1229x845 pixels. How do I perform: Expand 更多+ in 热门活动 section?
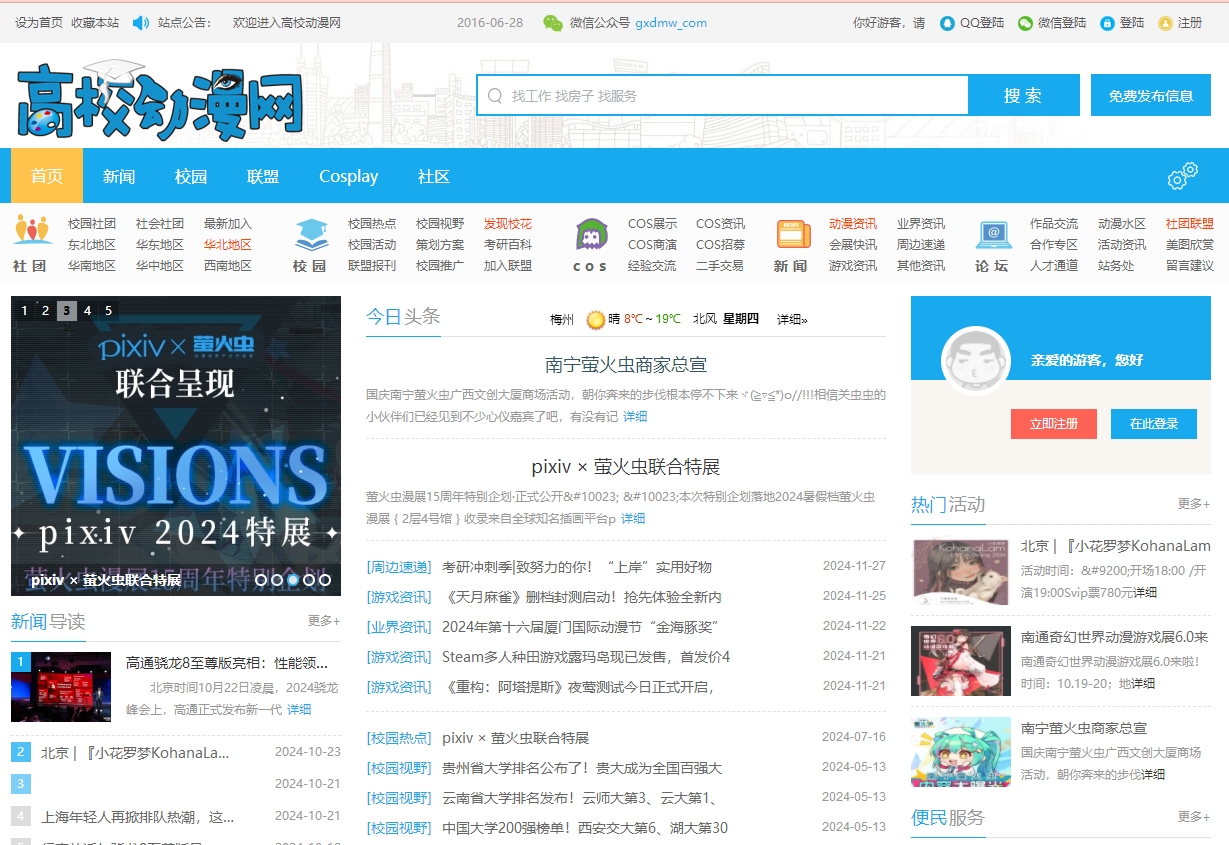click(1194, 504)
